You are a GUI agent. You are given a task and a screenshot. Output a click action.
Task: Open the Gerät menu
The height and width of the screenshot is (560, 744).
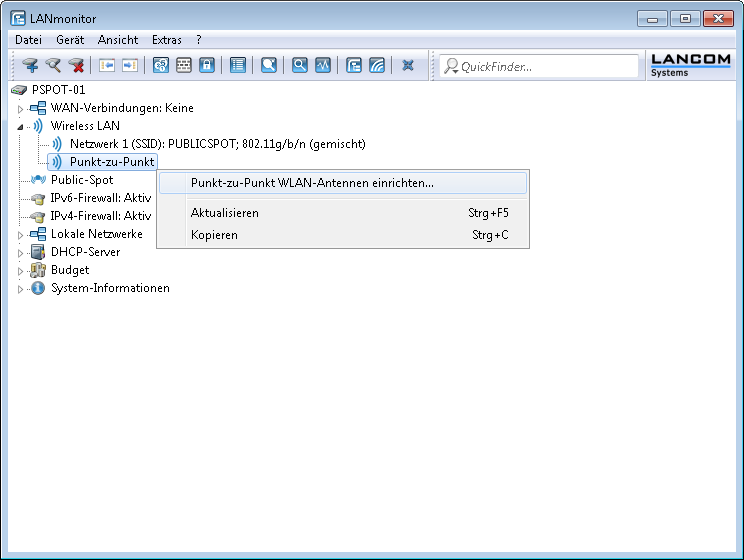tap(70, 40)
